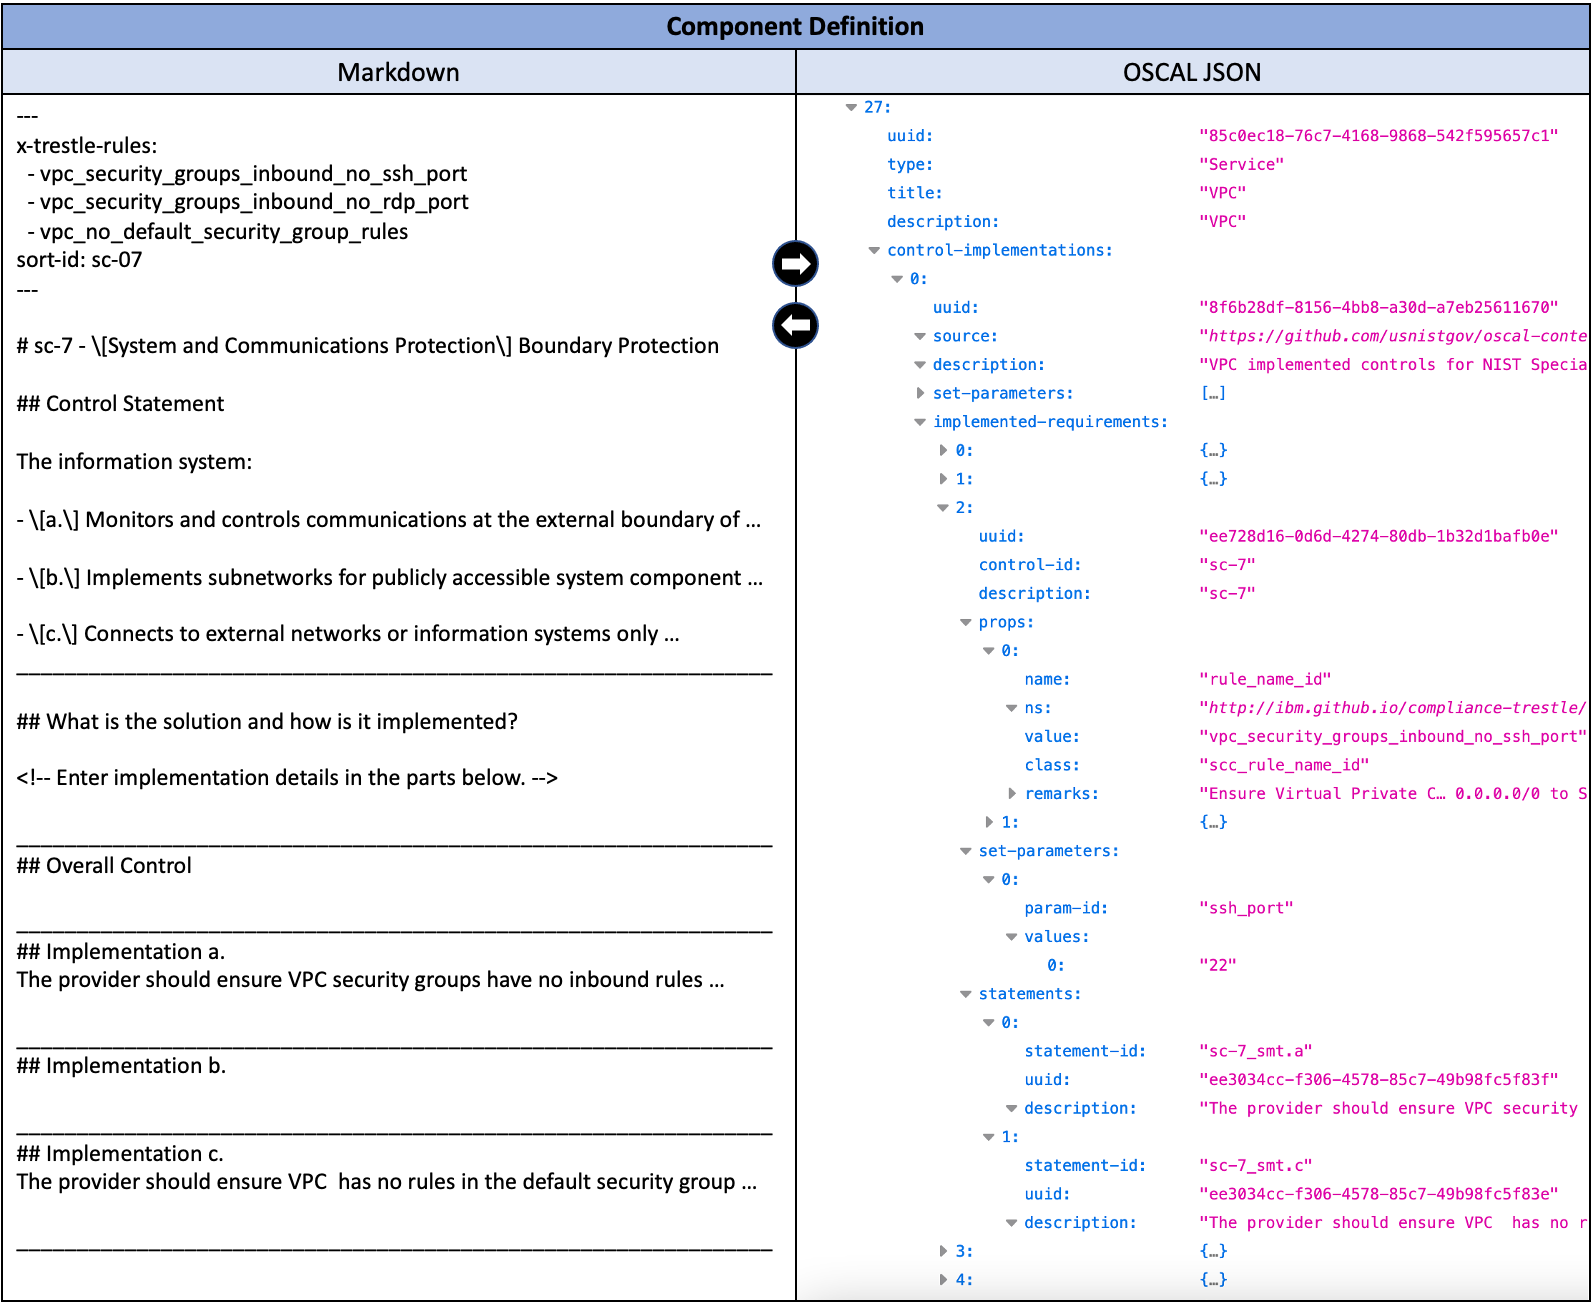Click the left arrow conversion icon
This screenshot has width=1592, height=1302.
[795, 326]
